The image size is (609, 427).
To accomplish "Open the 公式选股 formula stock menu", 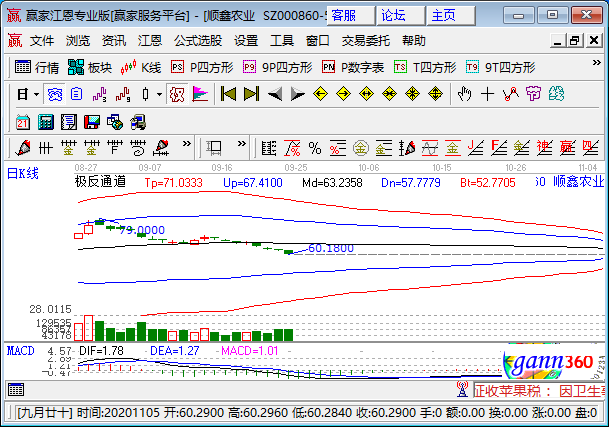I will click(198, 40).
